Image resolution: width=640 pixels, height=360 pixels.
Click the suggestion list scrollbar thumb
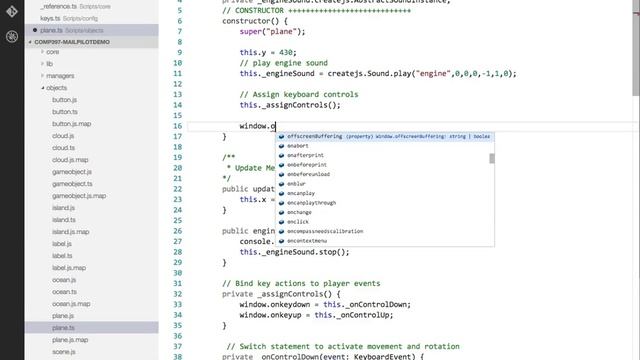492,158
